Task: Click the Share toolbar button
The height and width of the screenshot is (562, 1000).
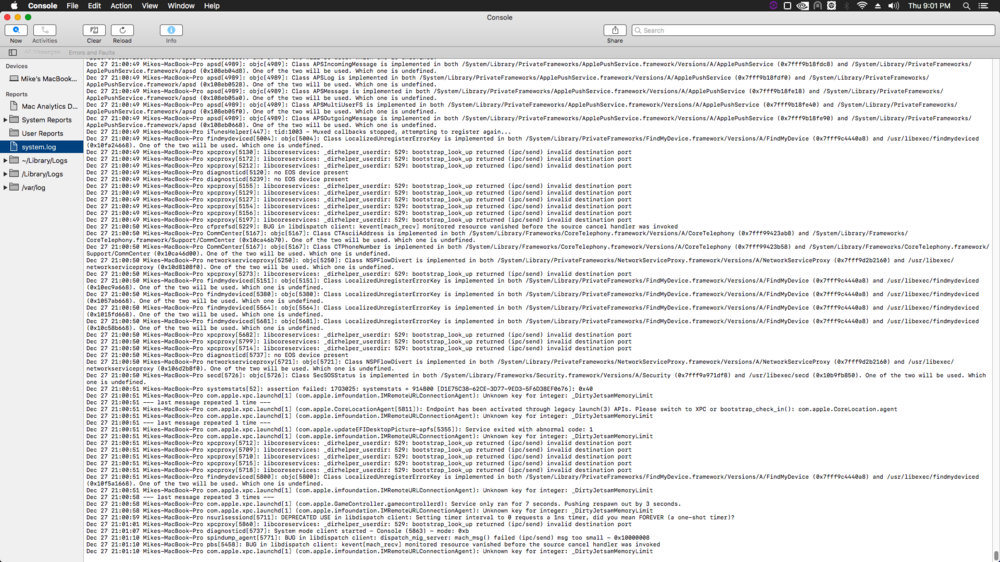Action: click(614, 30)
